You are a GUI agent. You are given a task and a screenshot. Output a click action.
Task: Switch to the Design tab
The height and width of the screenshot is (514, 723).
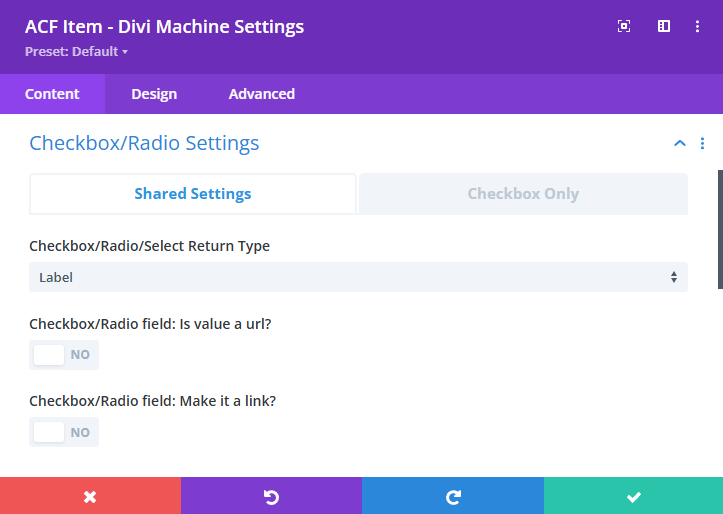pyautogui.click(x=154, y=94)
